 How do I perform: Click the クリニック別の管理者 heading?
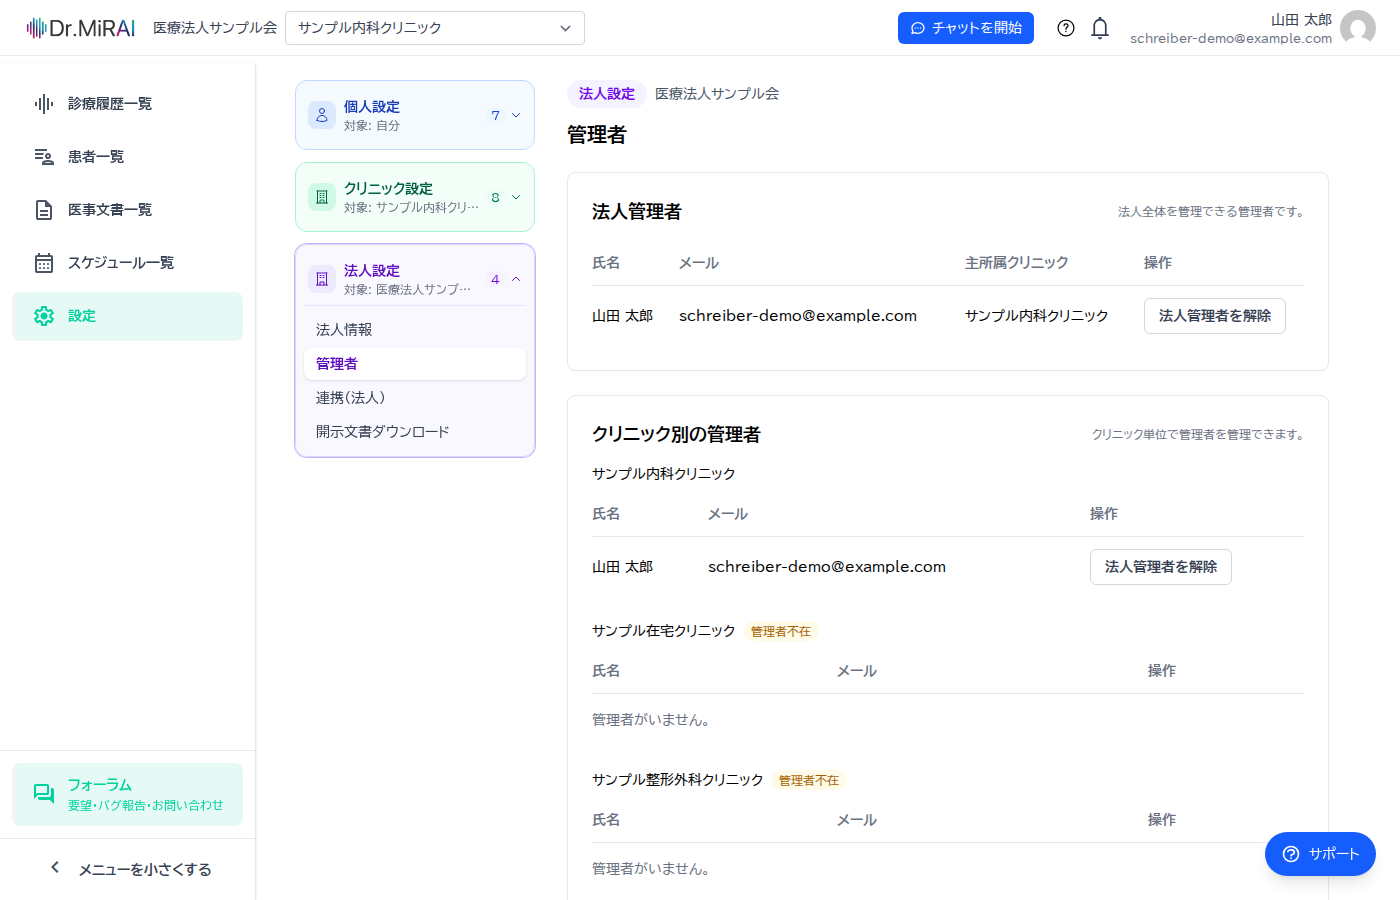[x=676, y=435]
